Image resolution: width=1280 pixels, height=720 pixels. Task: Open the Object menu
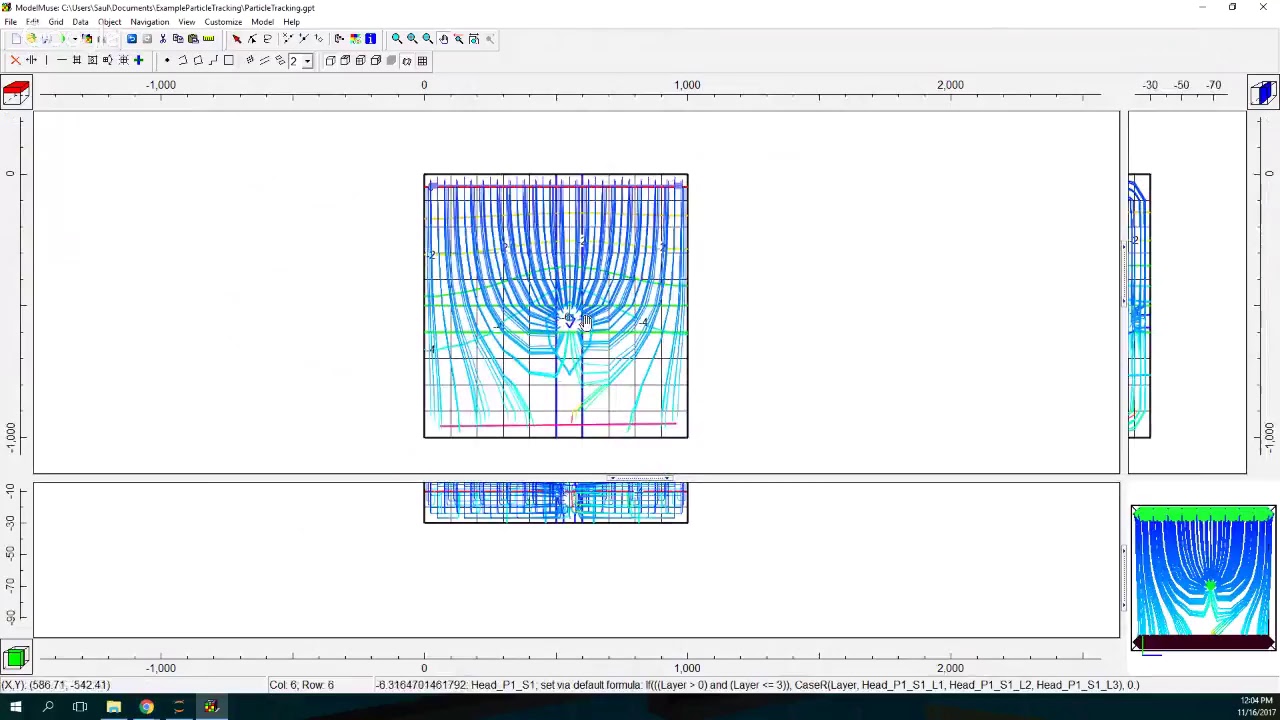click(x=109, y=22)
